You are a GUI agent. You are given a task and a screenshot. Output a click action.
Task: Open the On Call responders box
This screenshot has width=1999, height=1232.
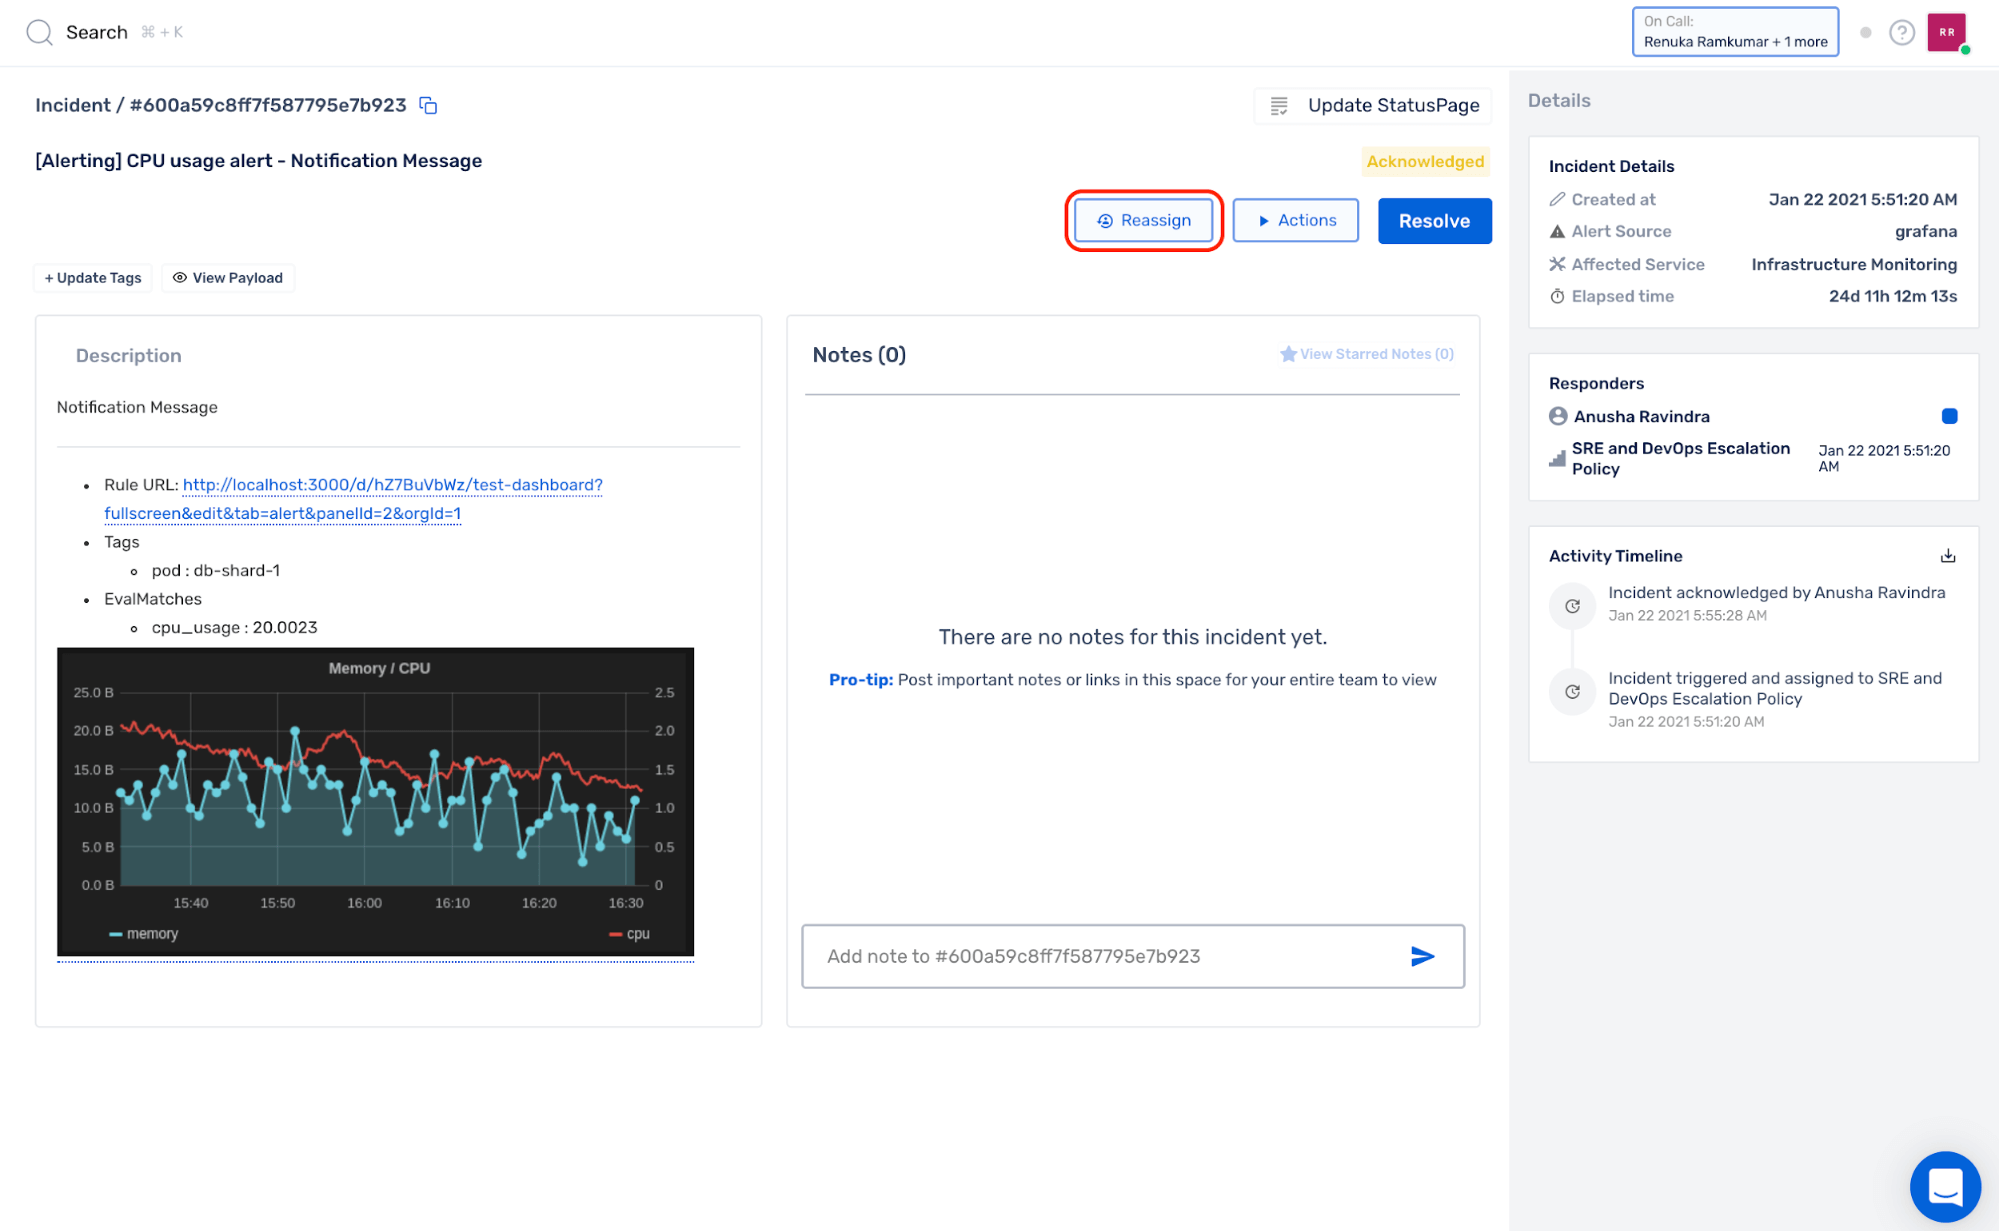(1734, 32)
